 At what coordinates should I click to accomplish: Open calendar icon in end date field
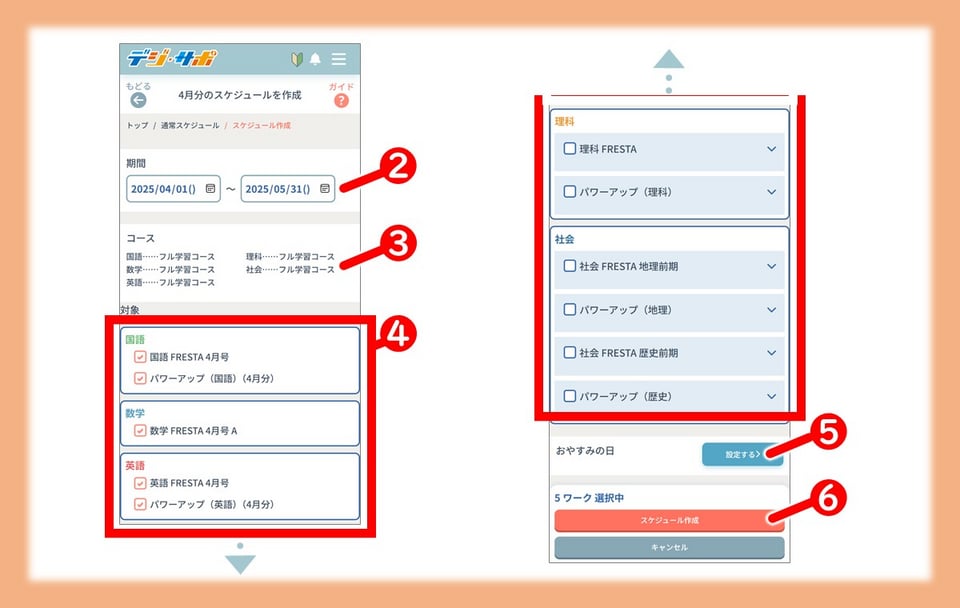click(x=325, y=188)
